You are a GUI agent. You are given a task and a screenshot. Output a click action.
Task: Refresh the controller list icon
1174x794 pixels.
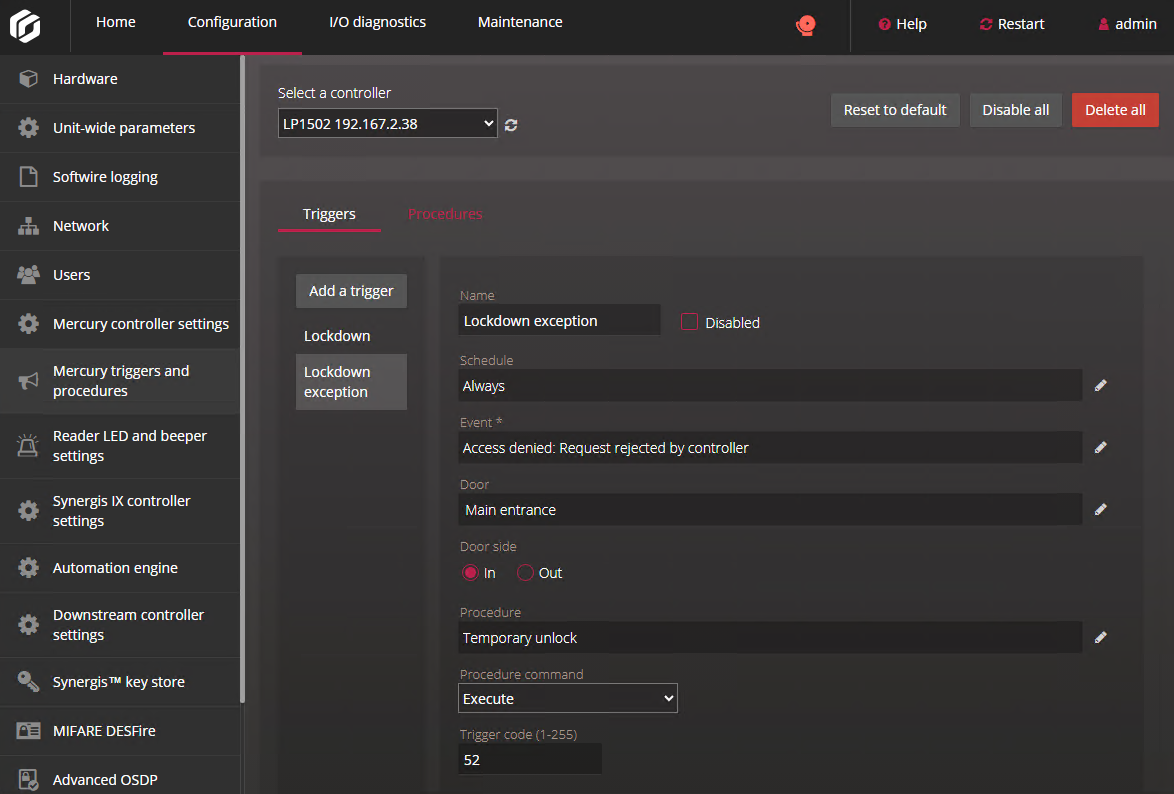511,125
